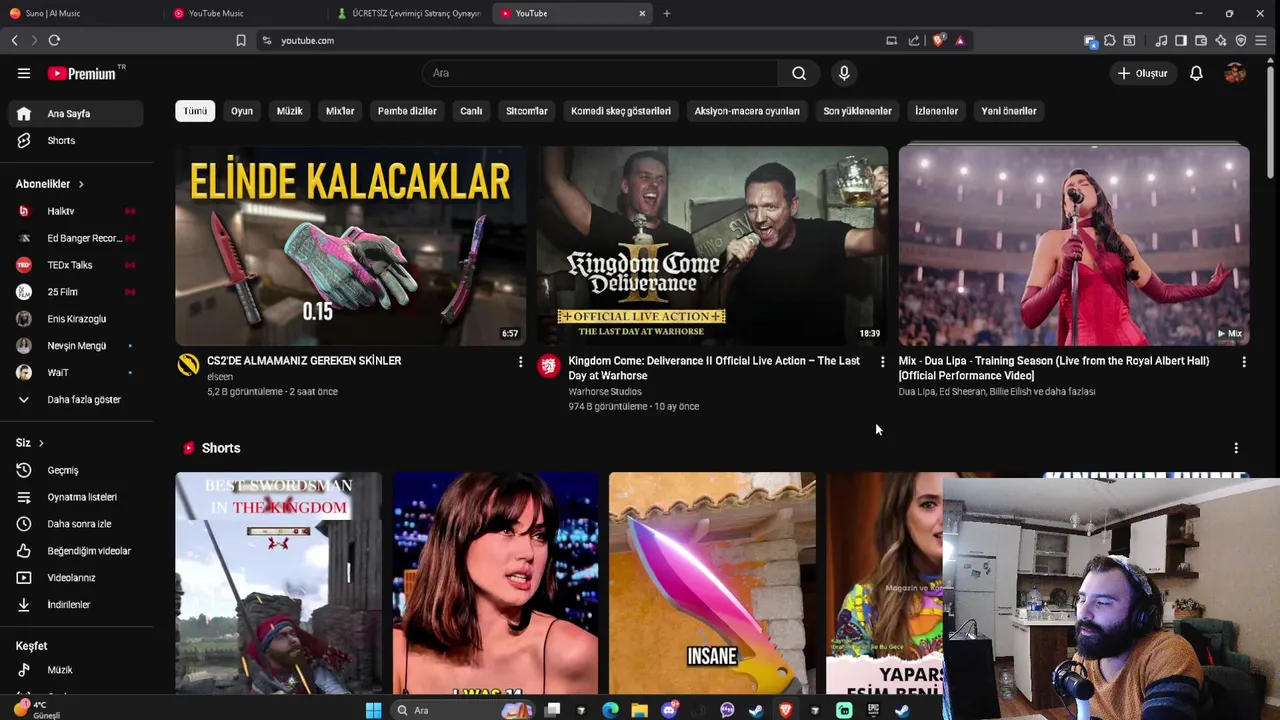Select the Müzik filter chip

point(289,111)
